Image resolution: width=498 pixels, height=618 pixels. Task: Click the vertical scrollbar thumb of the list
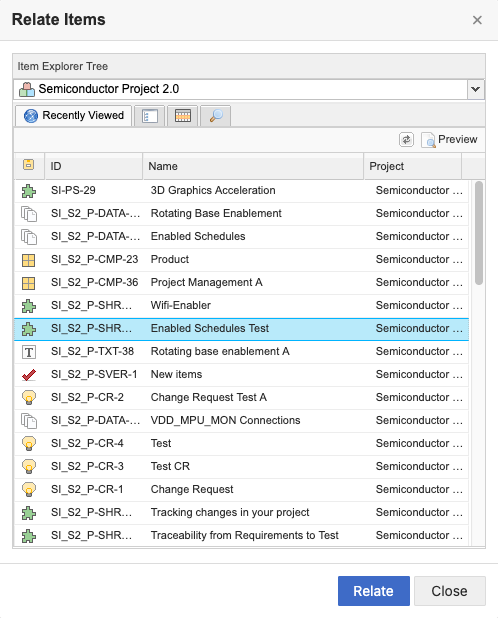[x=479, y=233]
